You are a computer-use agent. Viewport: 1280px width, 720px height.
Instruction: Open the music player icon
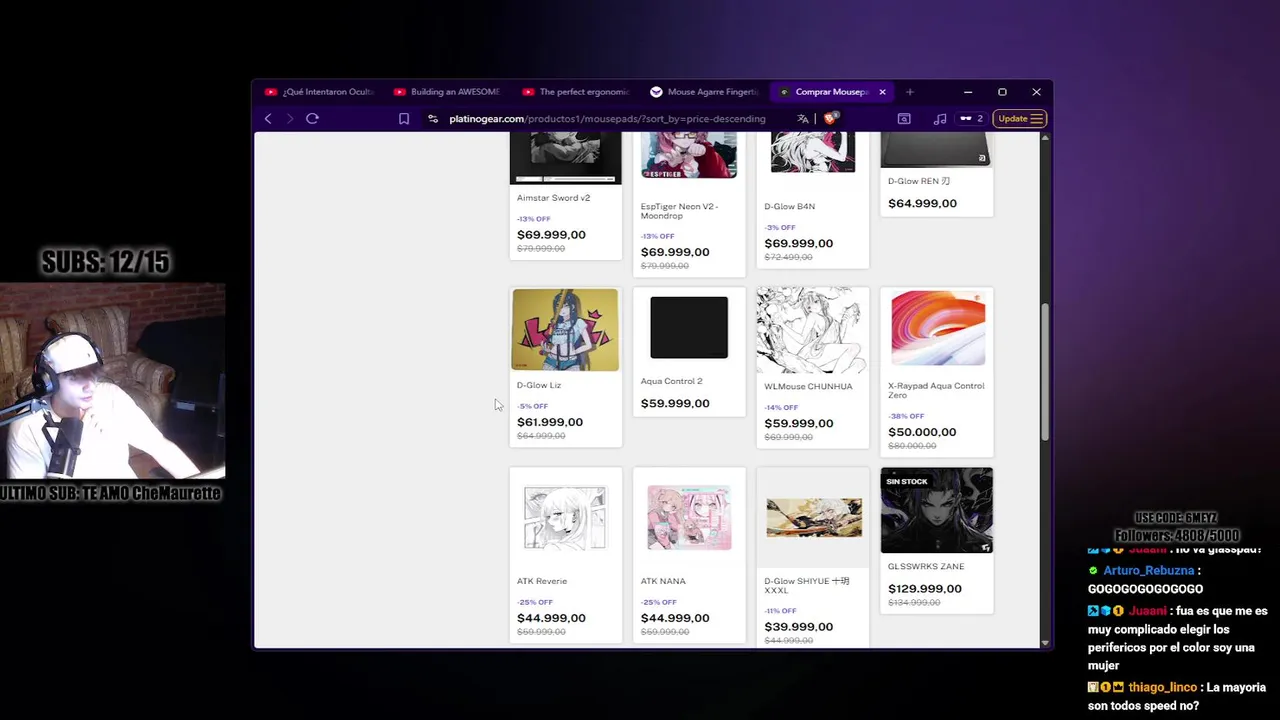pos(940,119)
